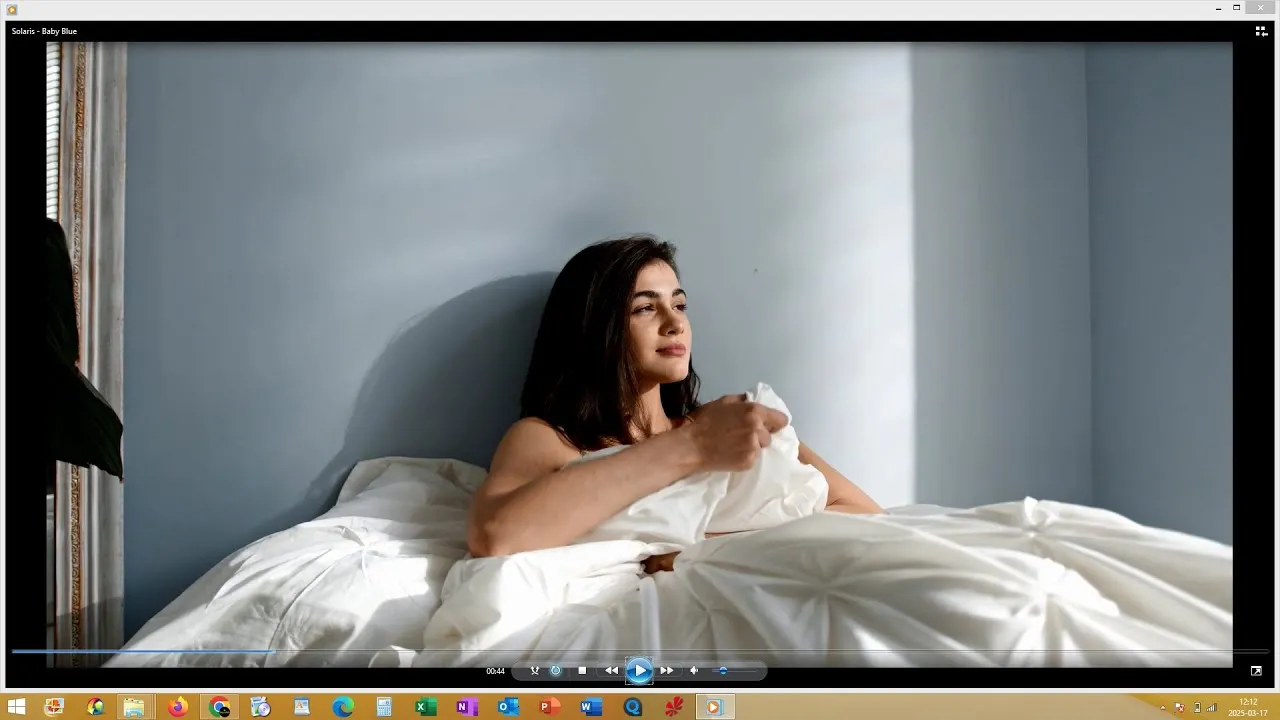The height and width of the screenshot is (720, 1280).
Task: Open Google Chrome from the taskbar
Action: tap(219, 707)
